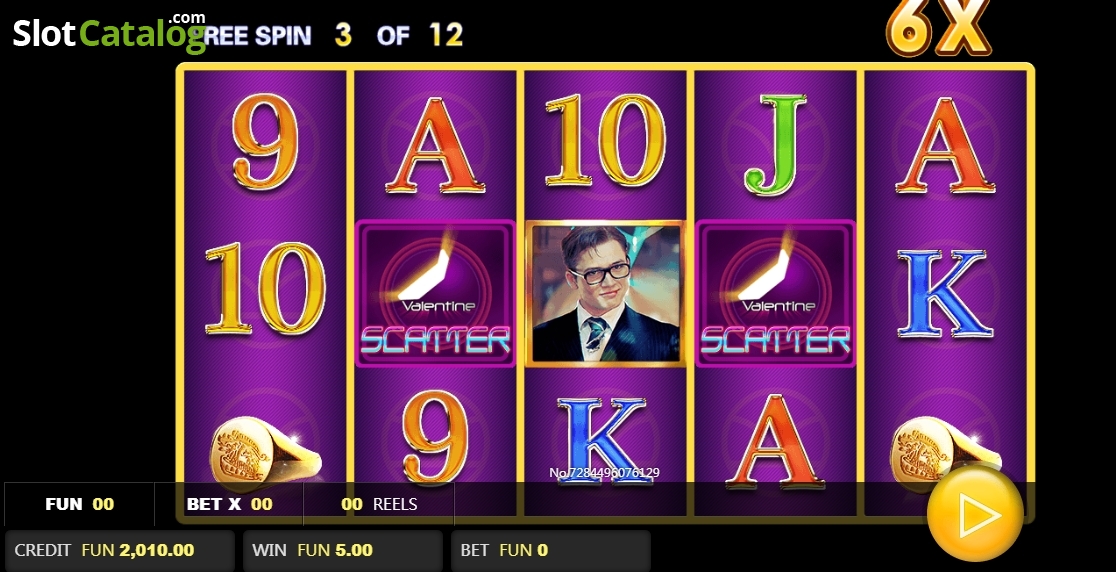Image resolution: width=1116 pixels, height=572 pixels.
Task: Open the SlotCatalog logo link
Action: click(x=110, y=32)
